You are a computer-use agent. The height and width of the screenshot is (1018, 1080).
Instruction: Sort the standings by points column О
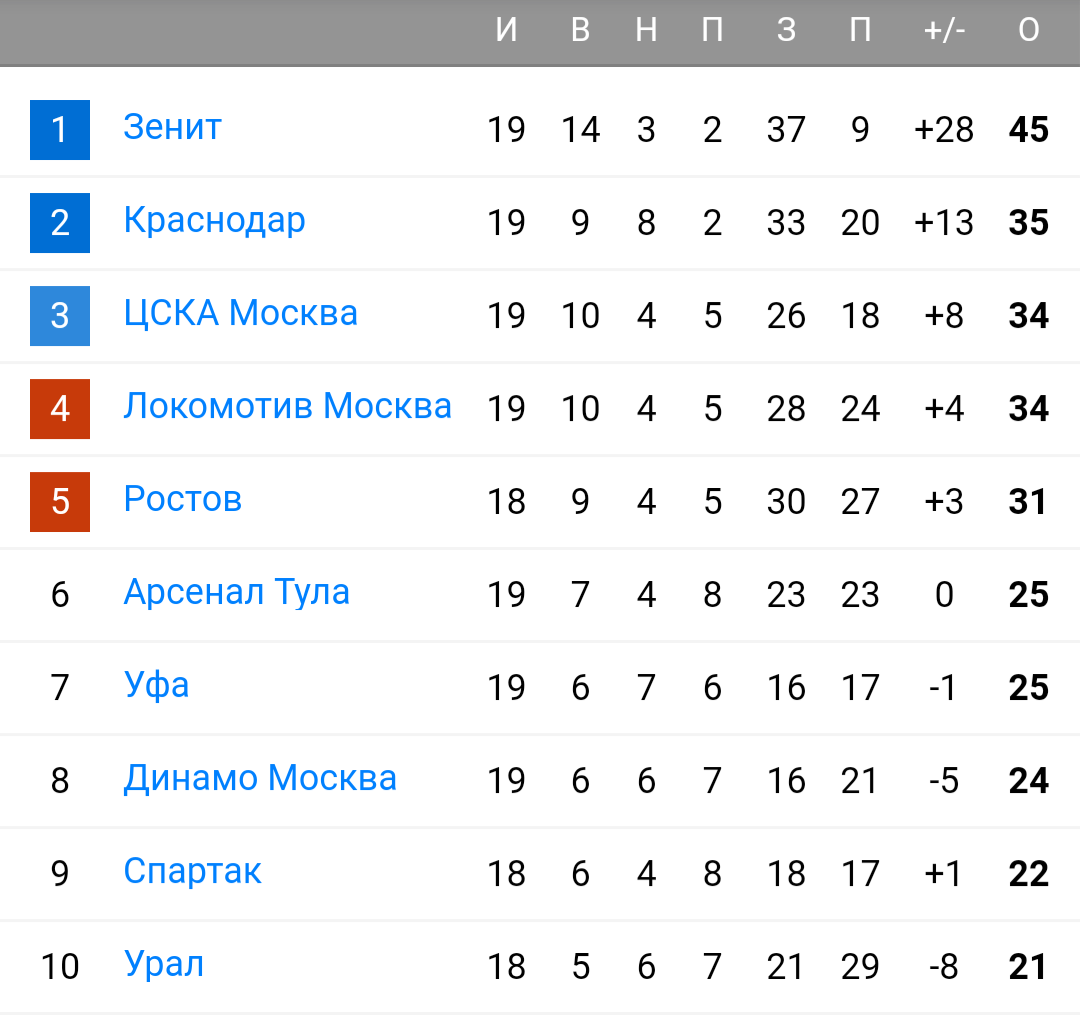click(x=1028, y=30)
